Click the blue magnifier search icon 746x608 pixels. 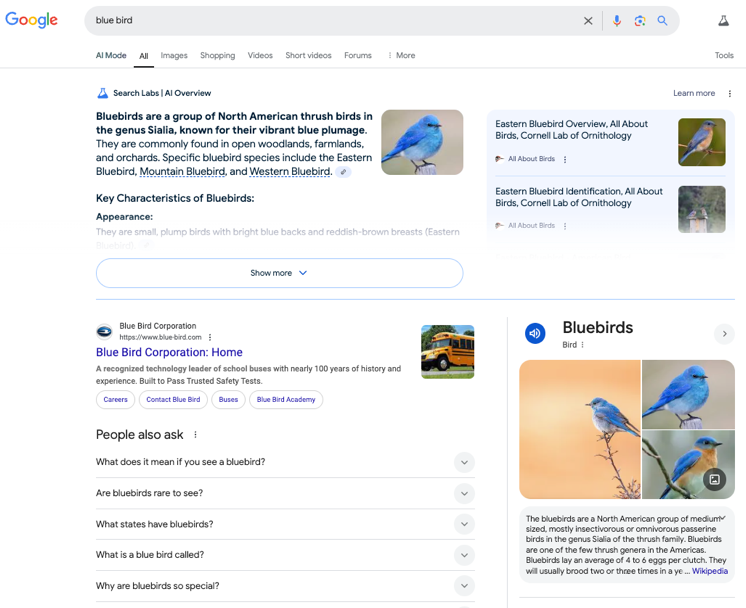[662, 21]
